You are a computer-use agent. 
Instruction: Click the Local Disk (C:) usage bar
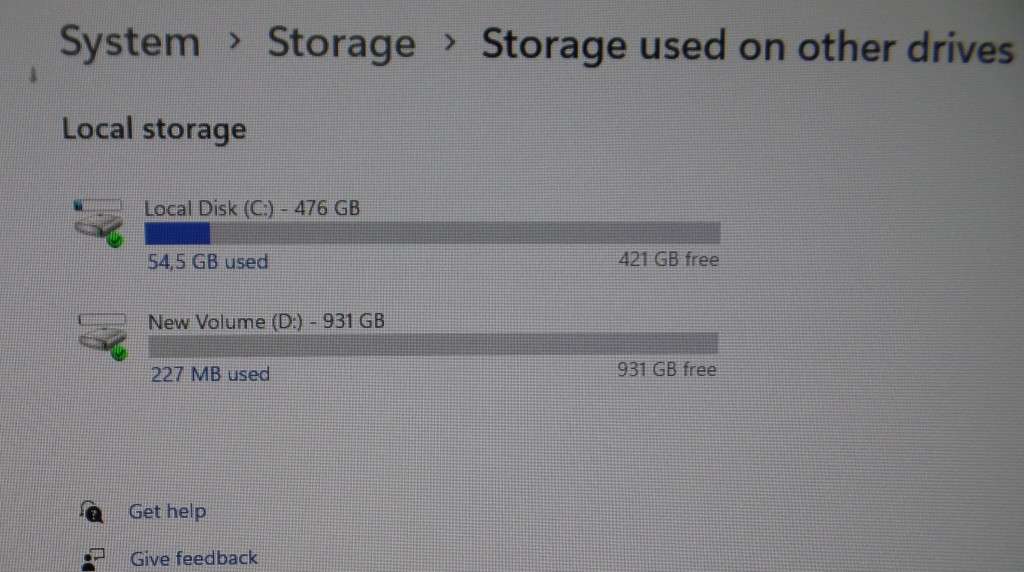[x=432, y=233]
